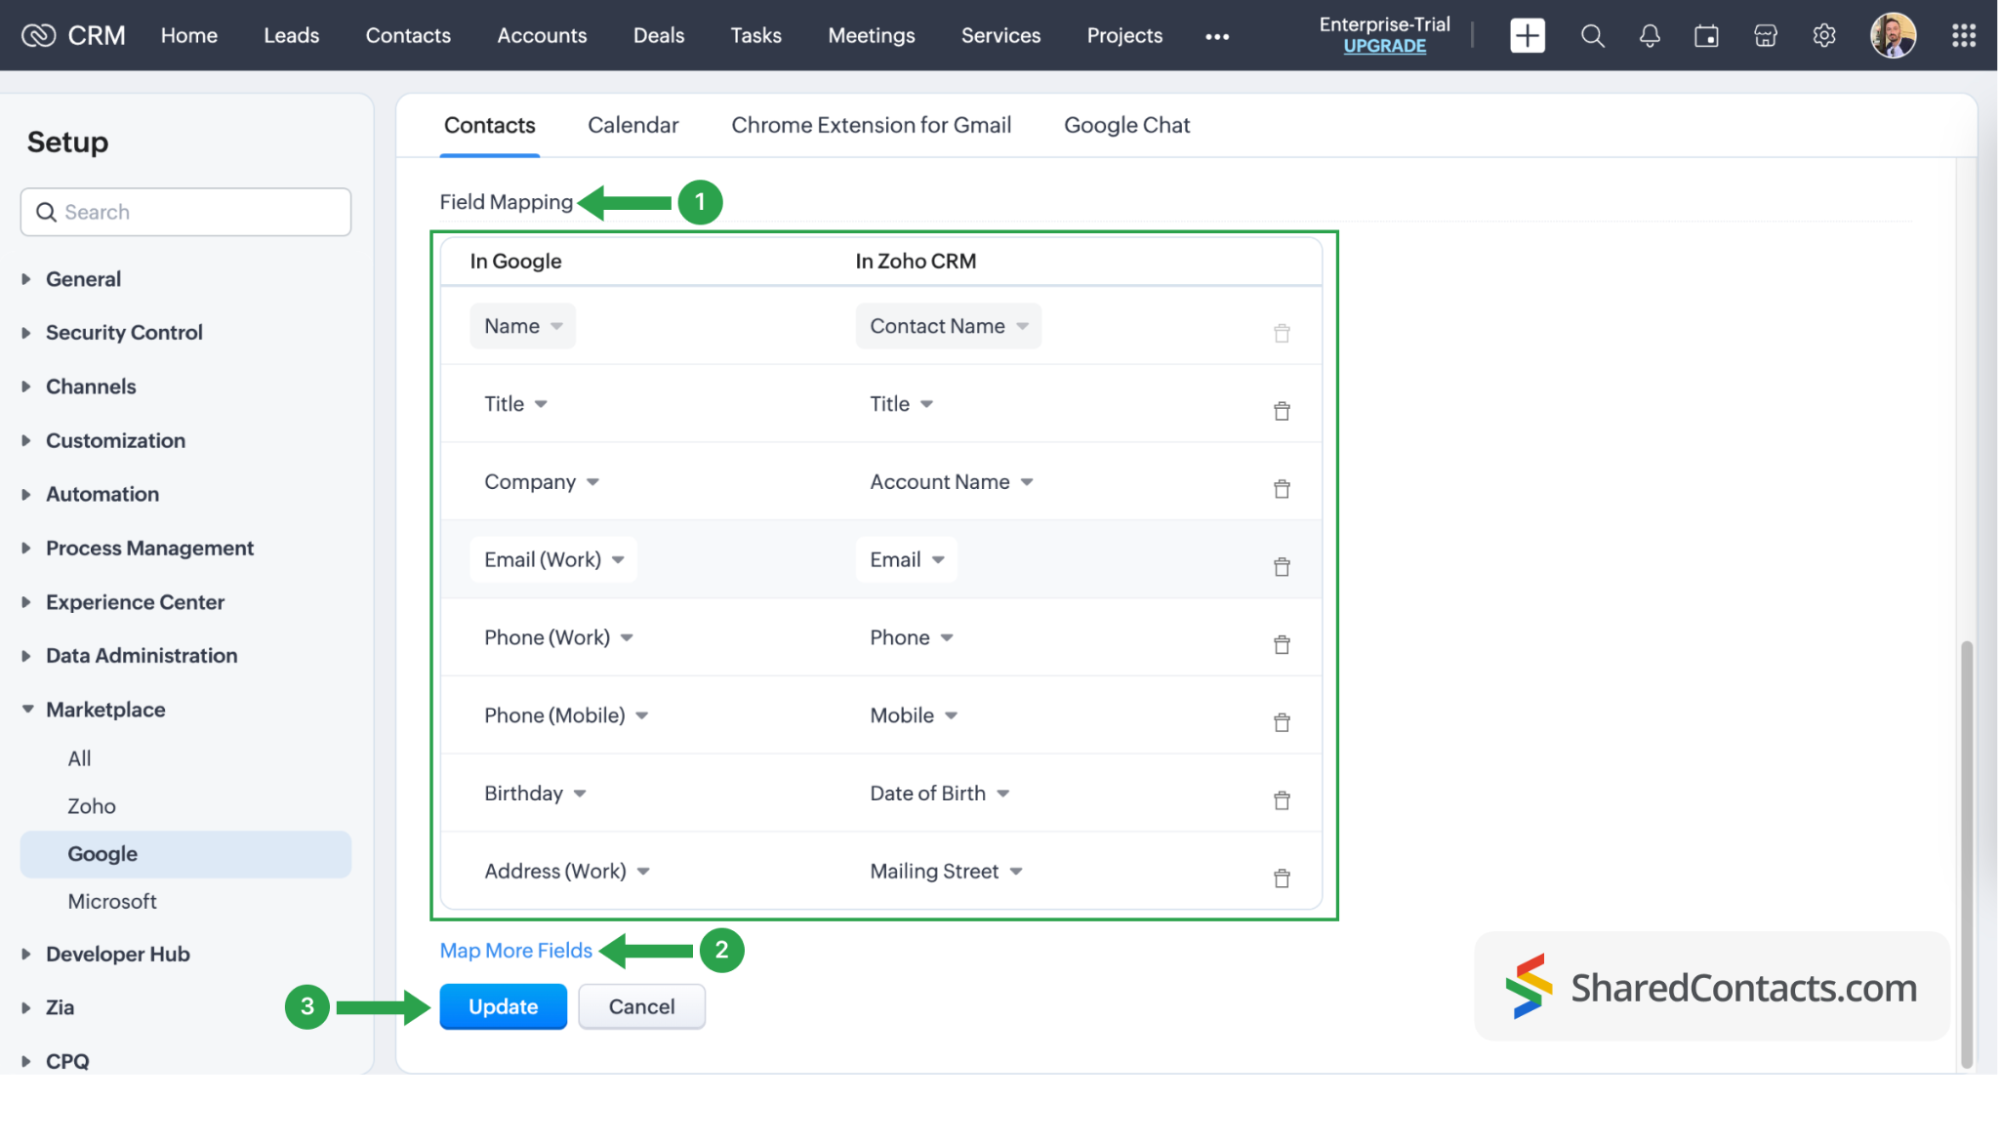
Task: Switch to Chrome Extension for Gmail tab
Action: click(x=871, y=125)
